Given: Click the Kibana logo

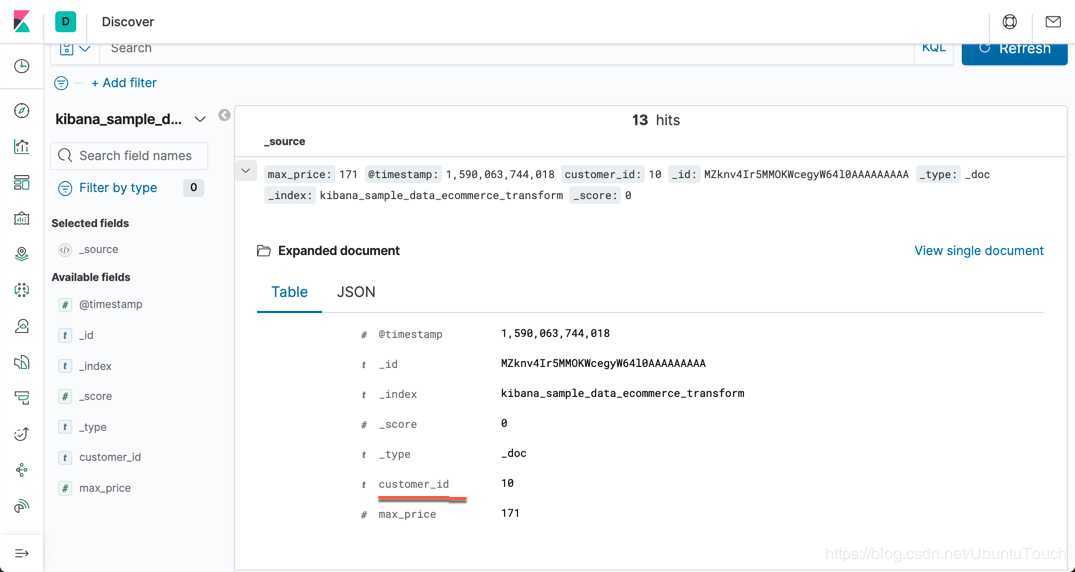Looking at the screenshot, I should [21, 21].
